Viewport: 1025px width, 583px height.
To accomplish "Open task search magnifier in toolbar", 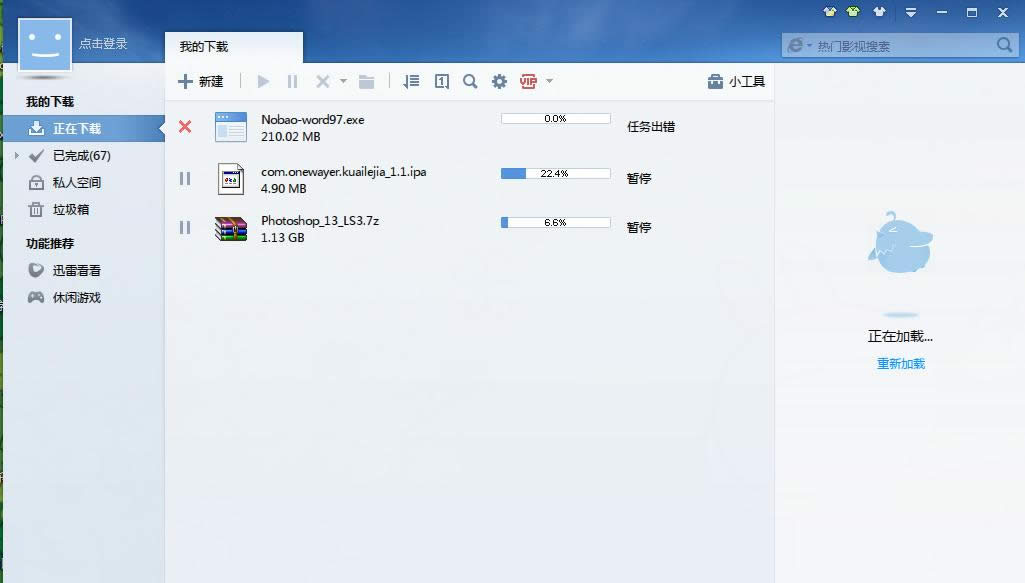I will [x=470, y=82].
